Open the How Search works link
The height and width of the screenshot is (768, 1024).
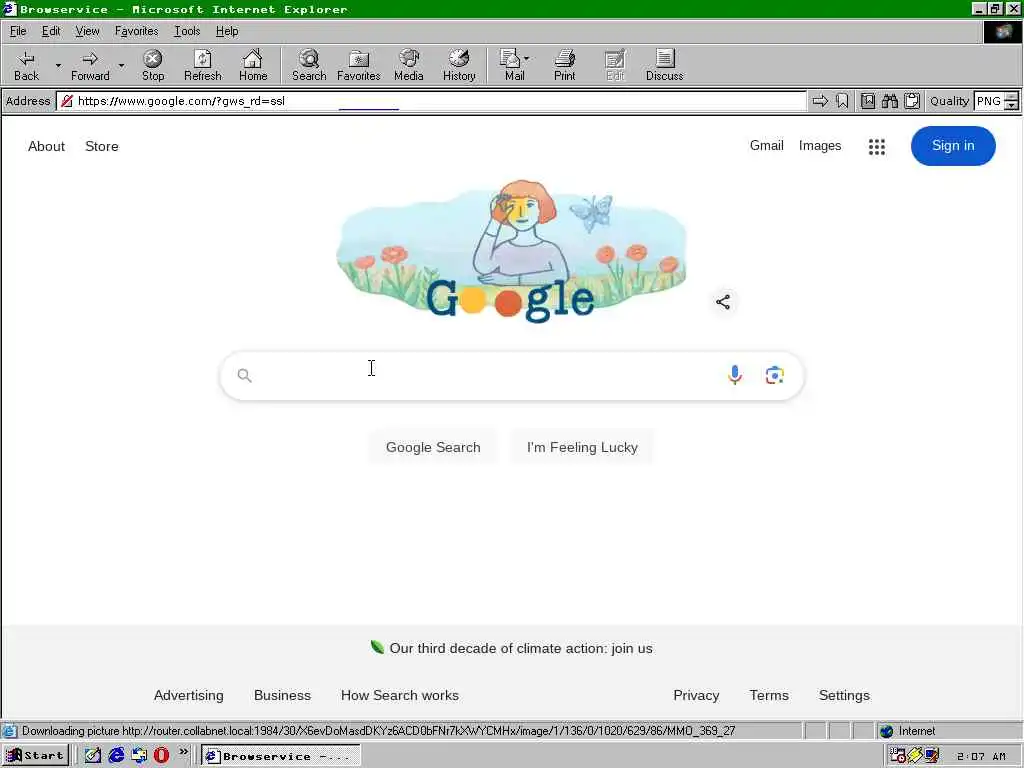click(x=400, y=696)
